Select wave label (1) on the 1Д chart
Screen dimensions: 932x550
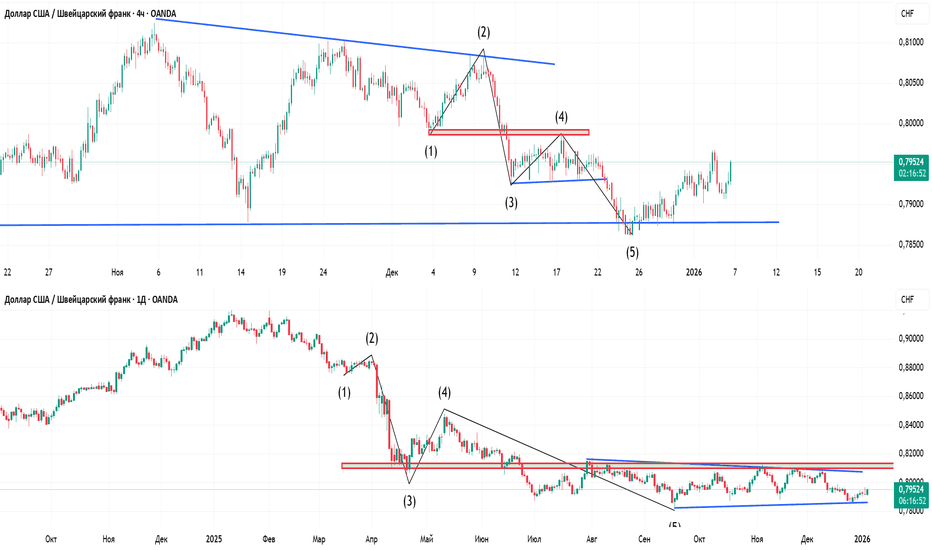344,393
